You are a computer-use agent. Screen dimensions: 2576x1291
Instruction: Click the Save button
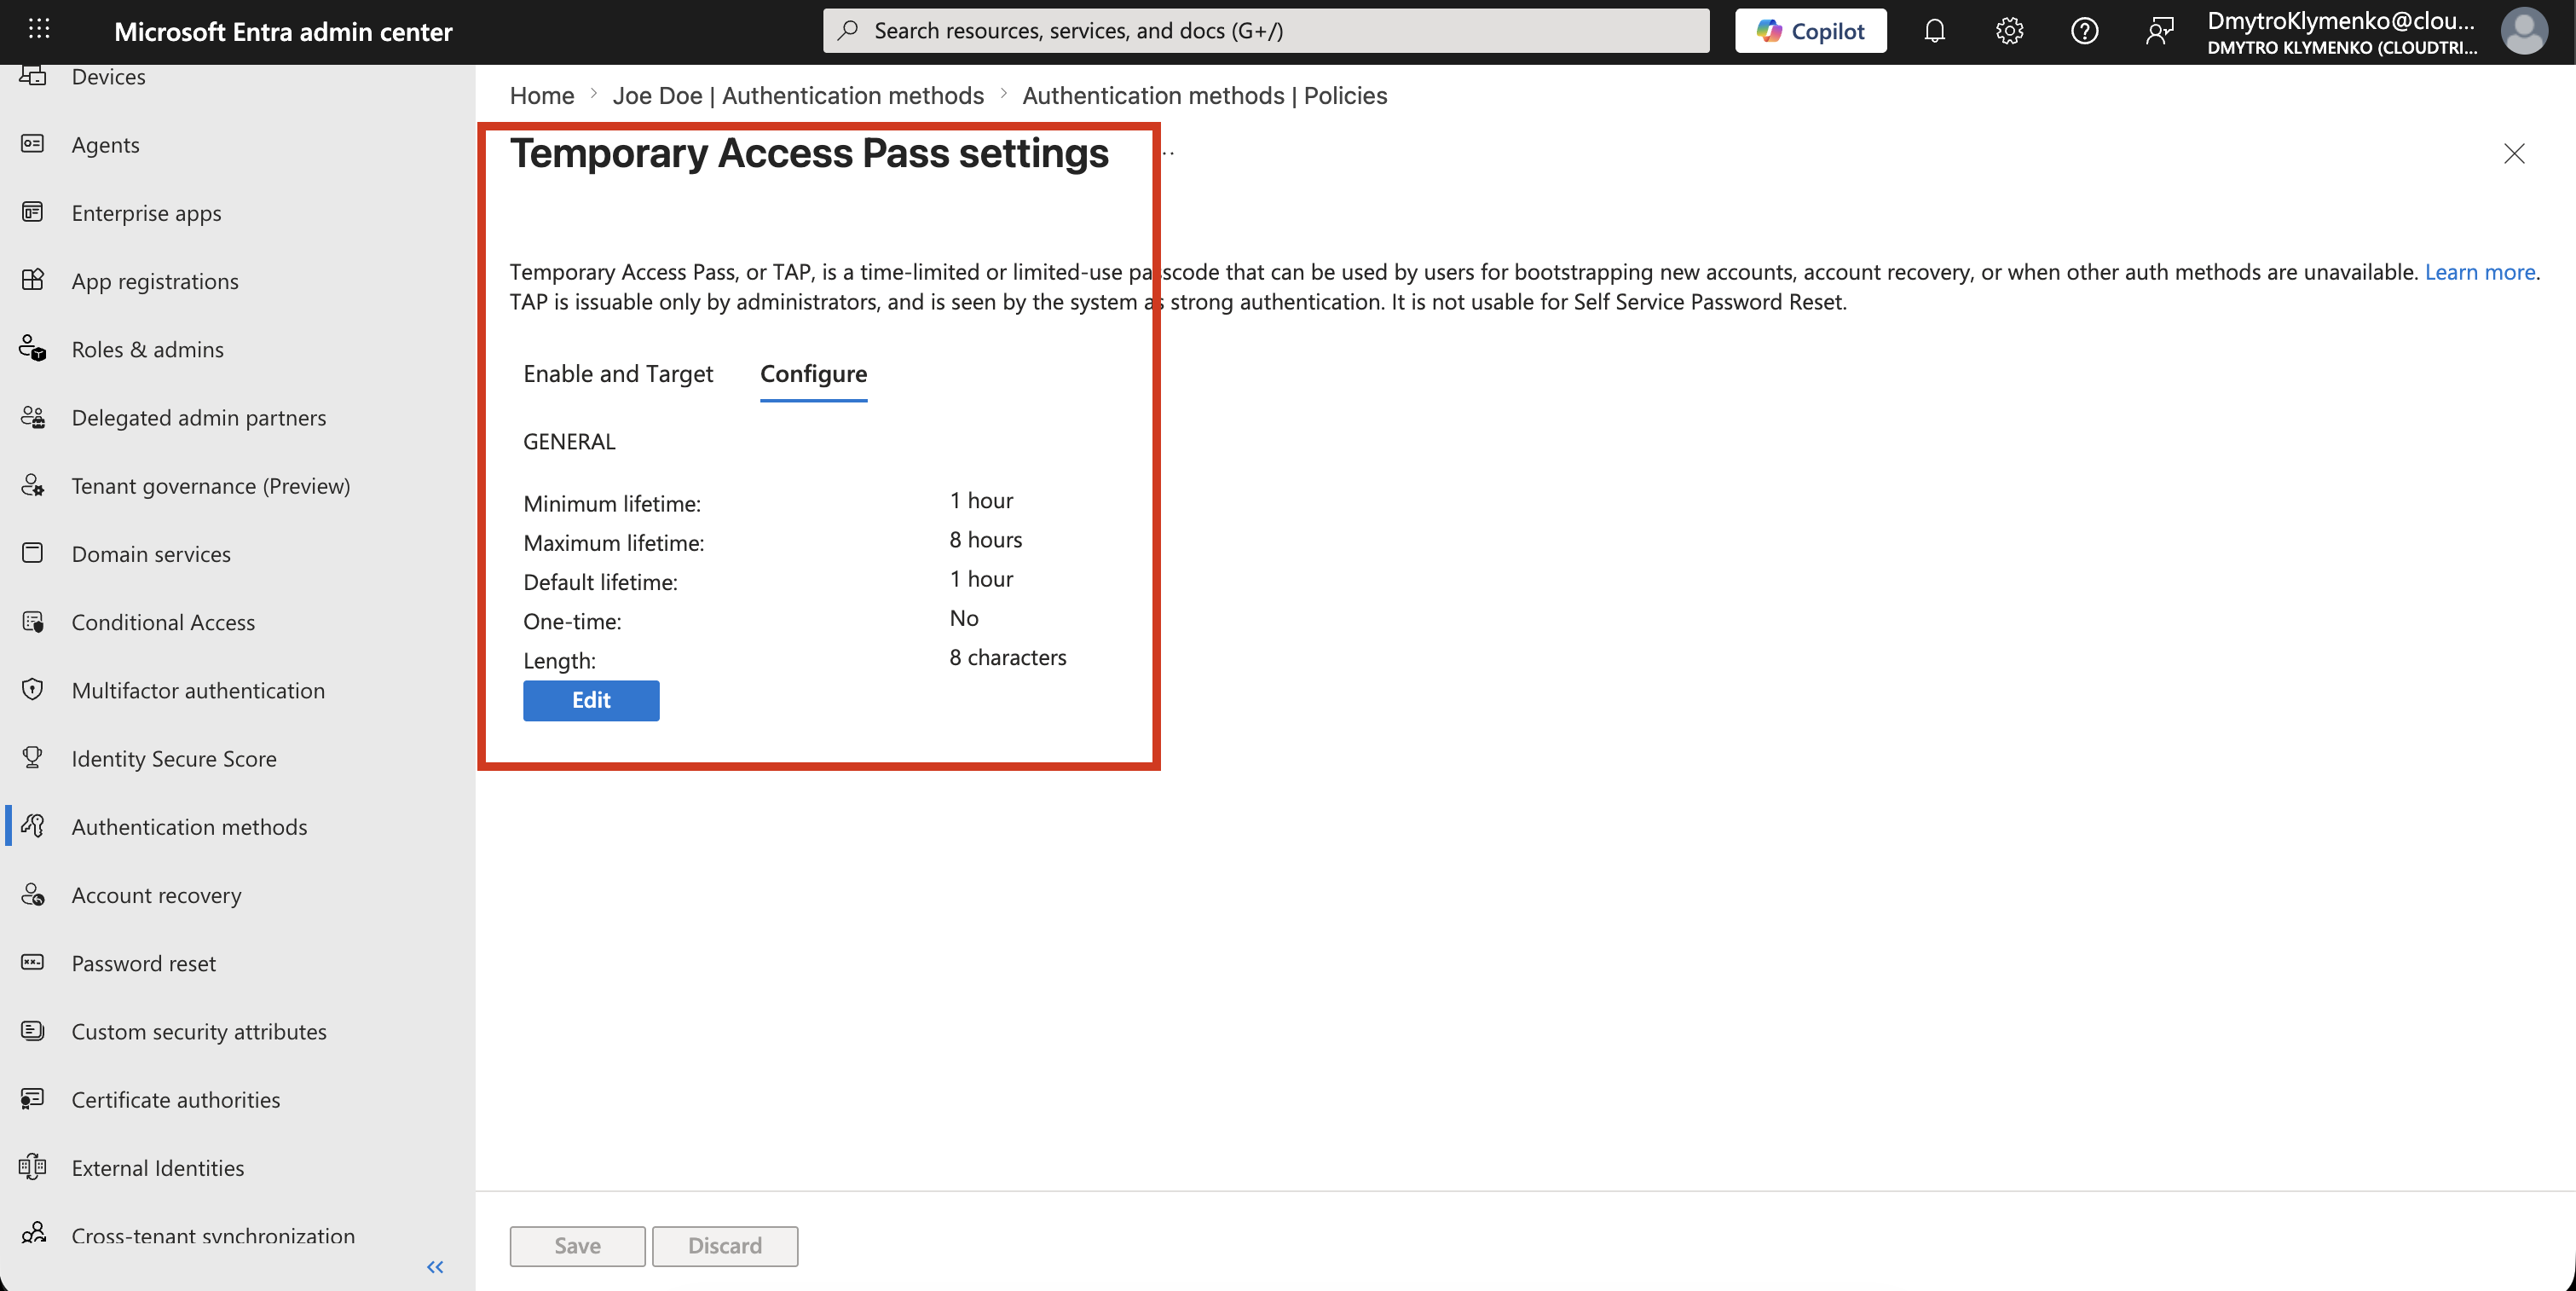(x=577, y=1246)
